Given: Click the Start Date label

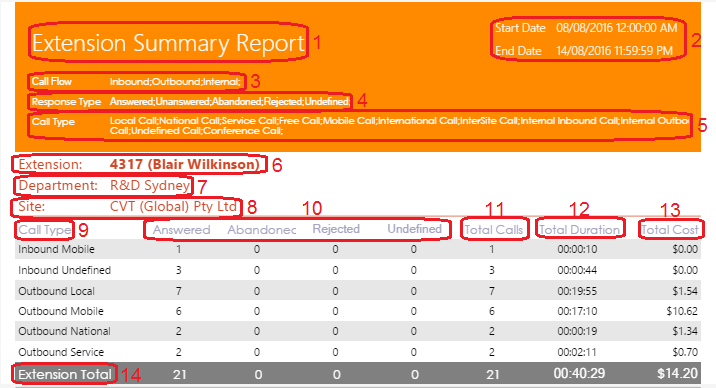Looking at the screenshot, I should (x=521, y=28).
